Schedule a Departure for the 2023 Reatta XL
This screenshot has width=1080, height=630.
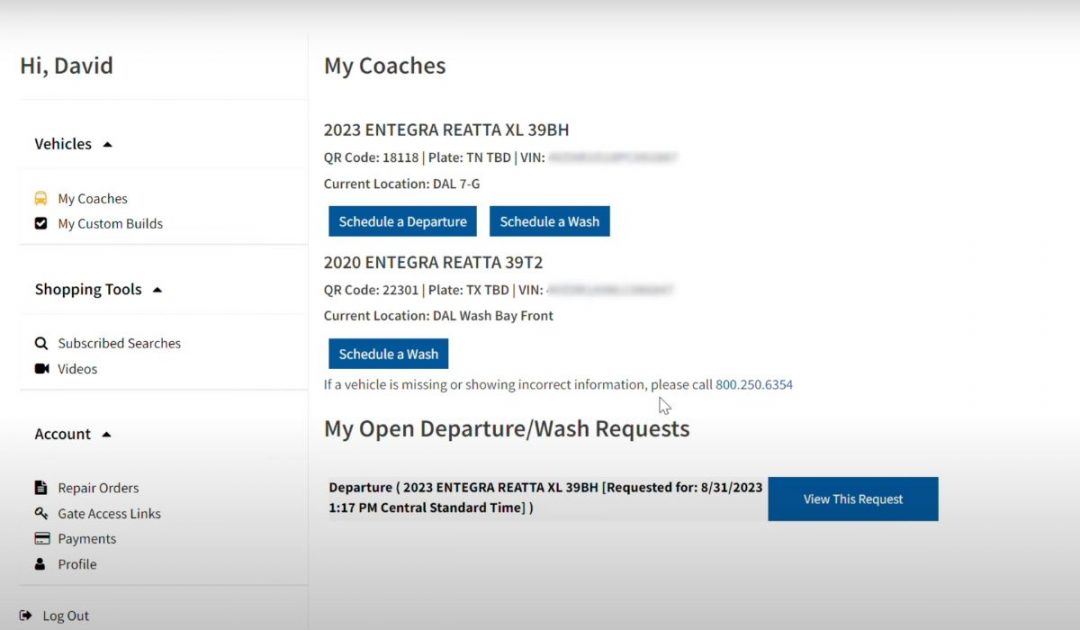[x=402, y=221]
